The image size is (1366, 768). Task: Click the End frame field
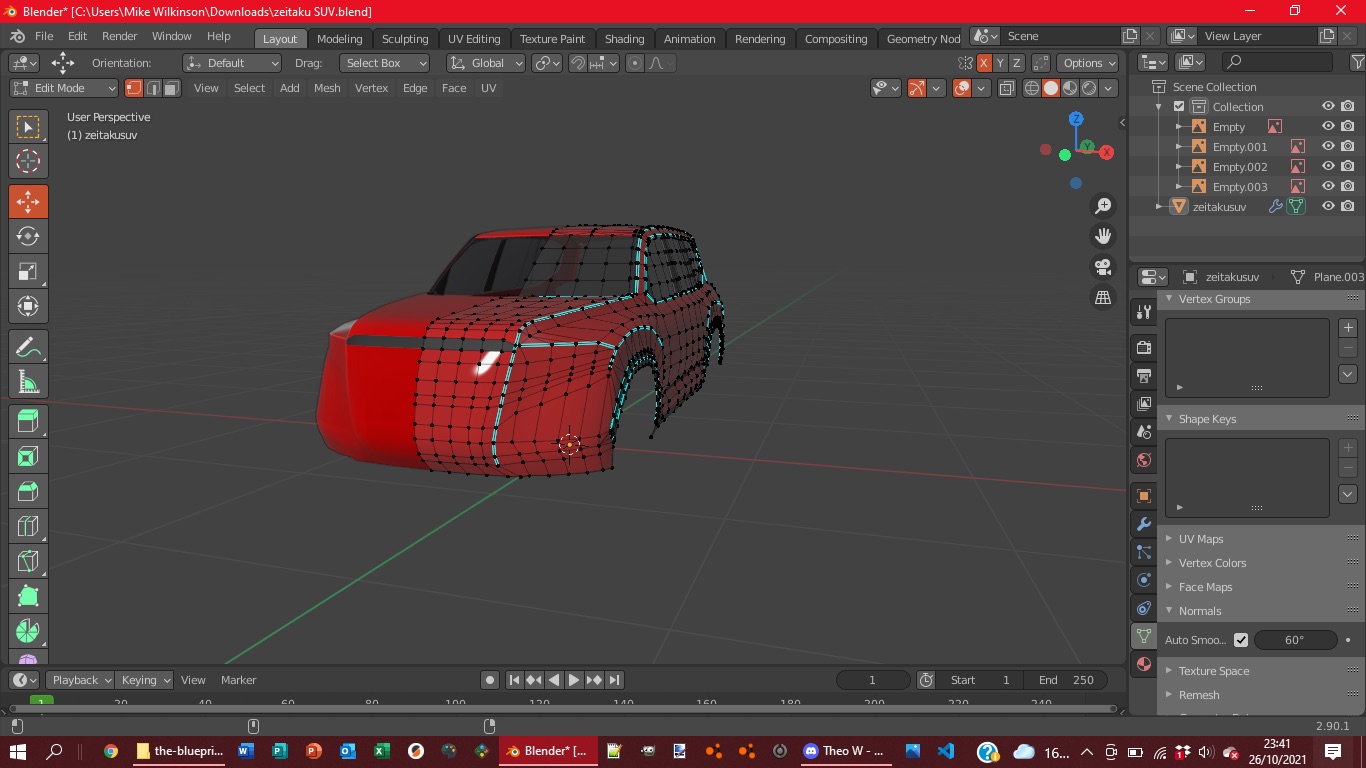[1066, 680]
